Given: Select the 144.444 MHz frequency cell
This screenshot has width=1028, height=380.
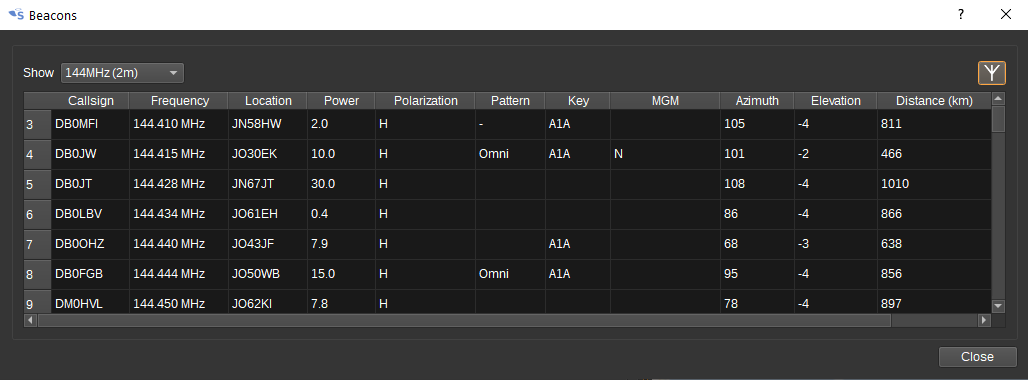Looking at the screenshot, I should click(x=179, y=274).
